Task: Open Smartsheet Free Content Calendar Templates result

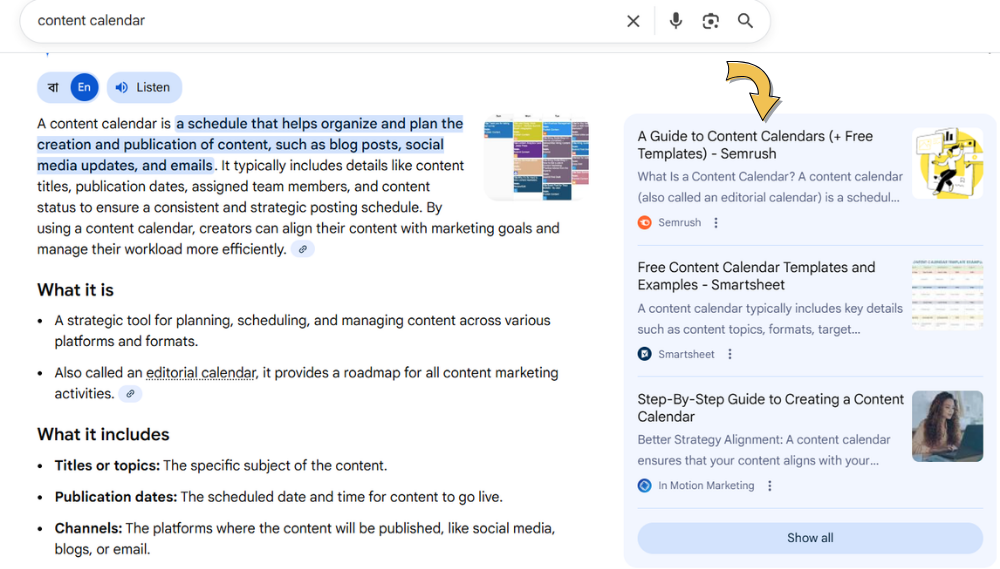Action: click(756, 276)
